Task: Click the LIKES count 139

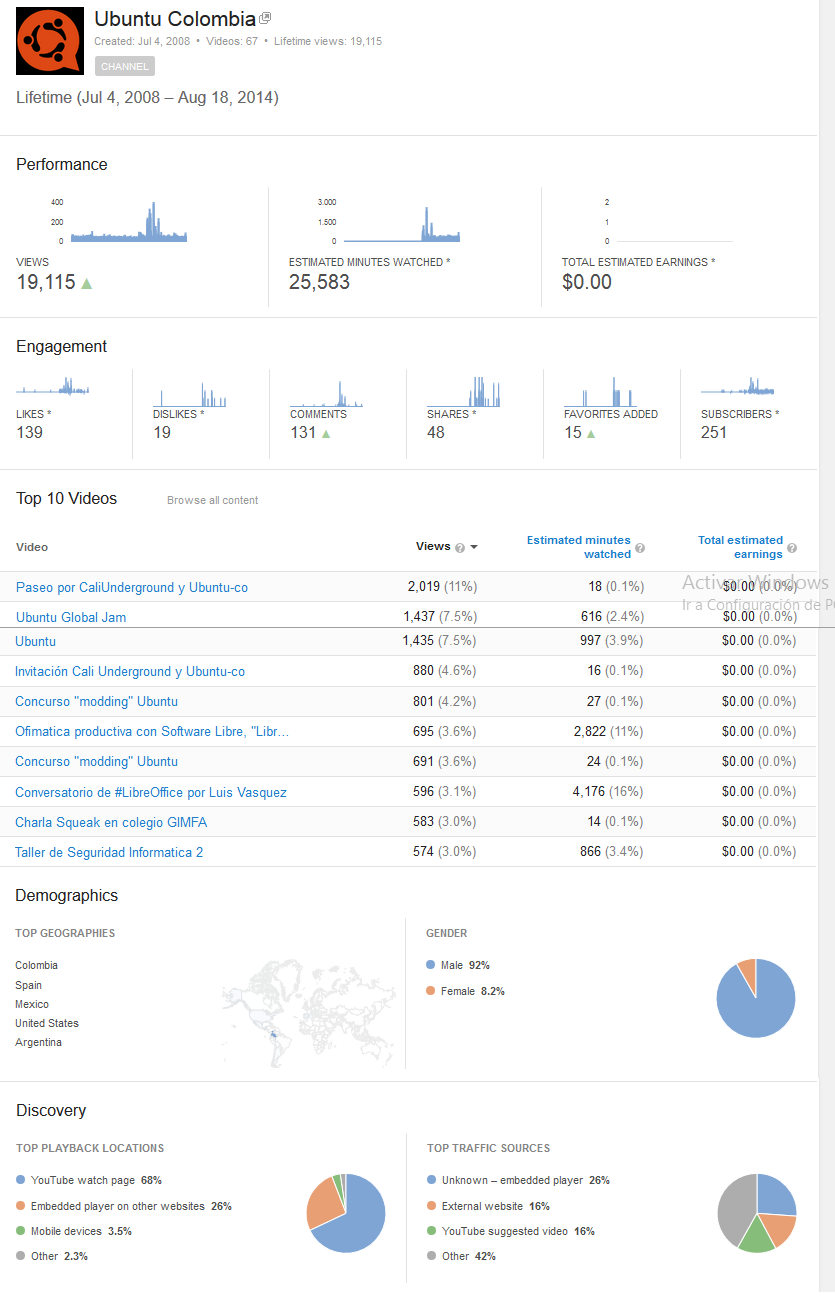Action: [30, 432]
